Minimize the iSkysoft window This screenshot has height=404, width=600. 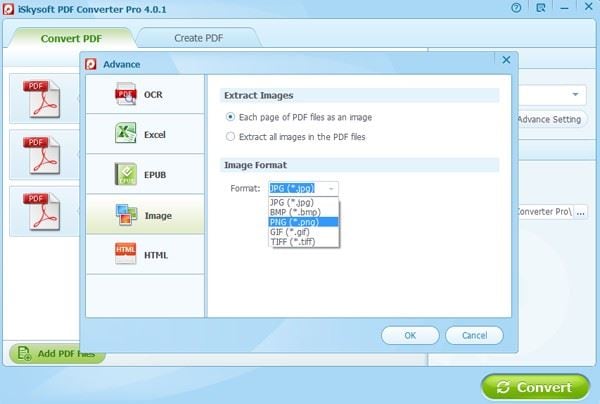(564, 8)
